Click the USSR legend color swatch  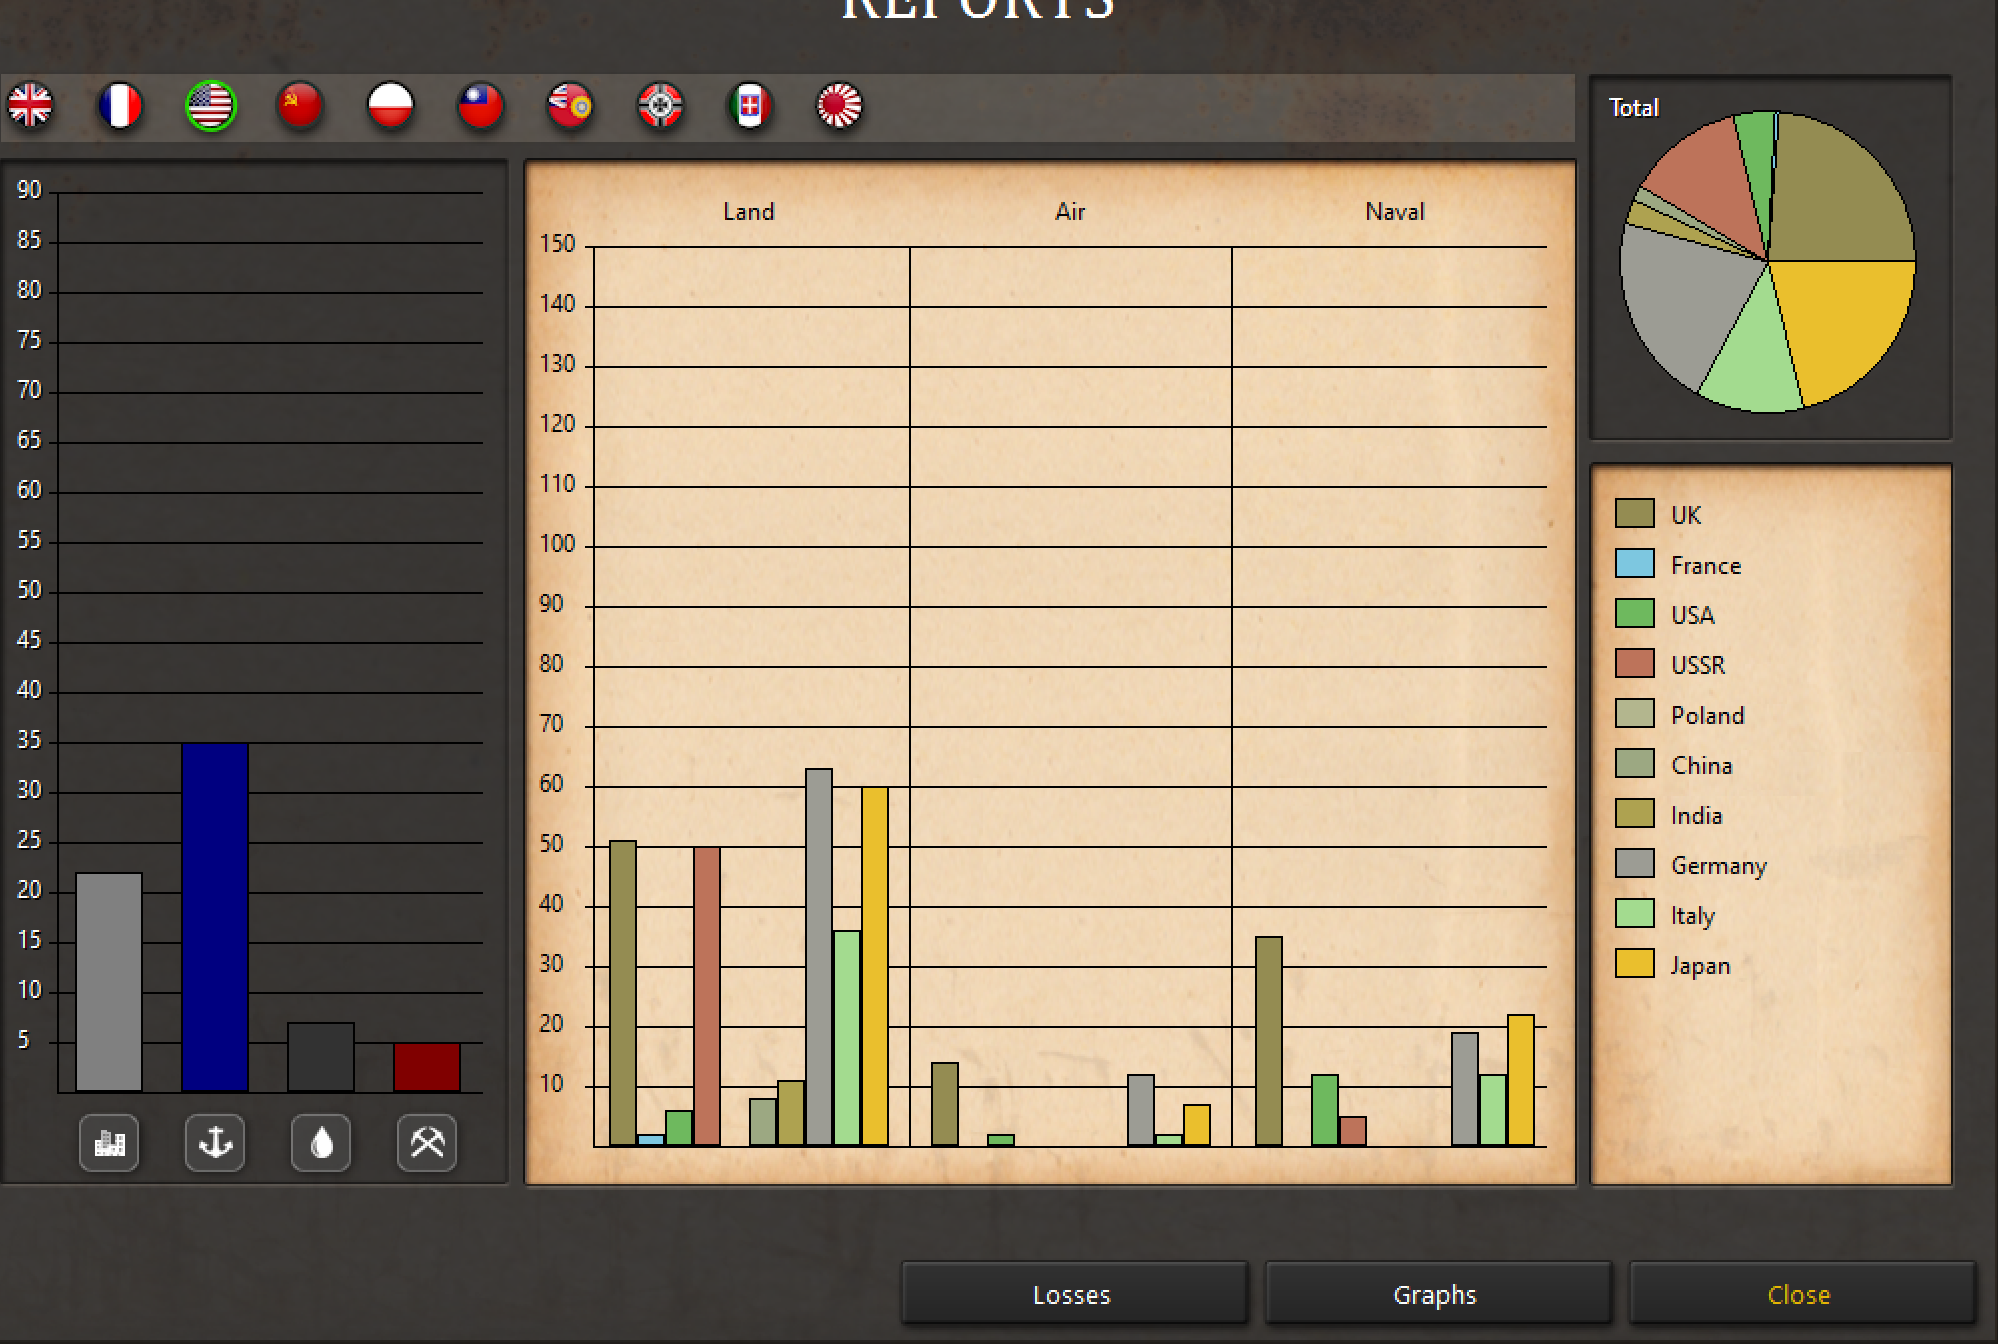point(1634,664)
